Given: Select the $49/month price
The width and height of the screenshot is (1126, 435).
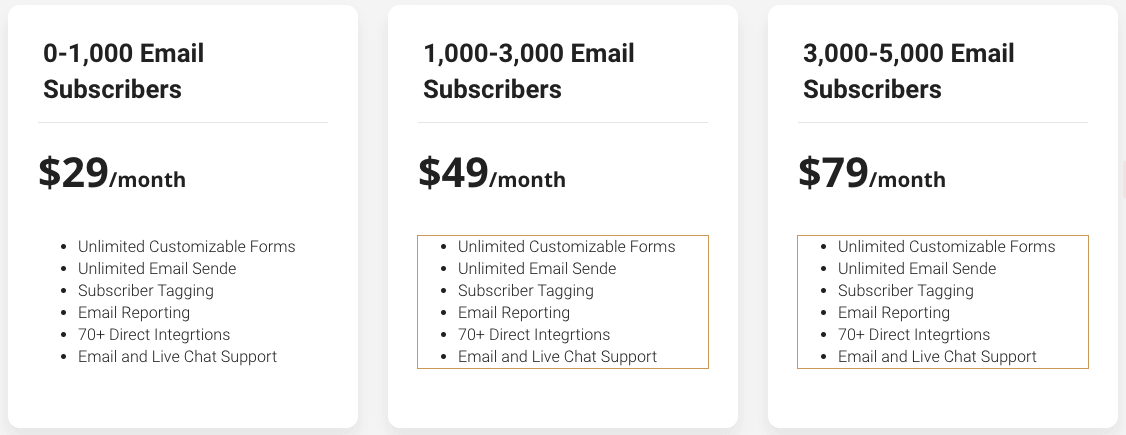Looking at the screenshot, I should 492,173.
